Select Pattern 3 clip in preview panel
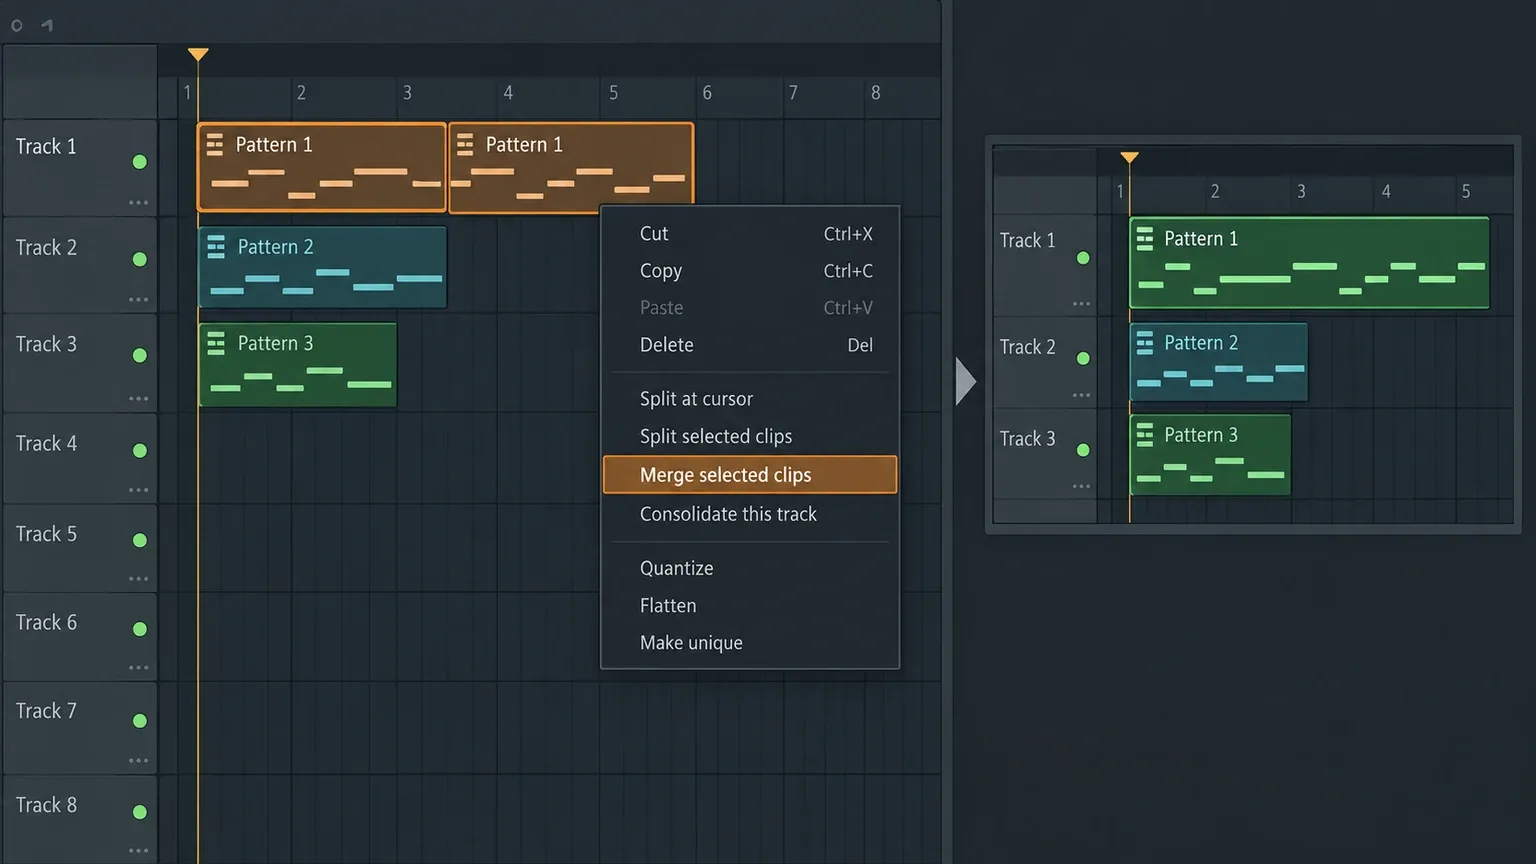The image size is (1536, 864). point(1211,455)
